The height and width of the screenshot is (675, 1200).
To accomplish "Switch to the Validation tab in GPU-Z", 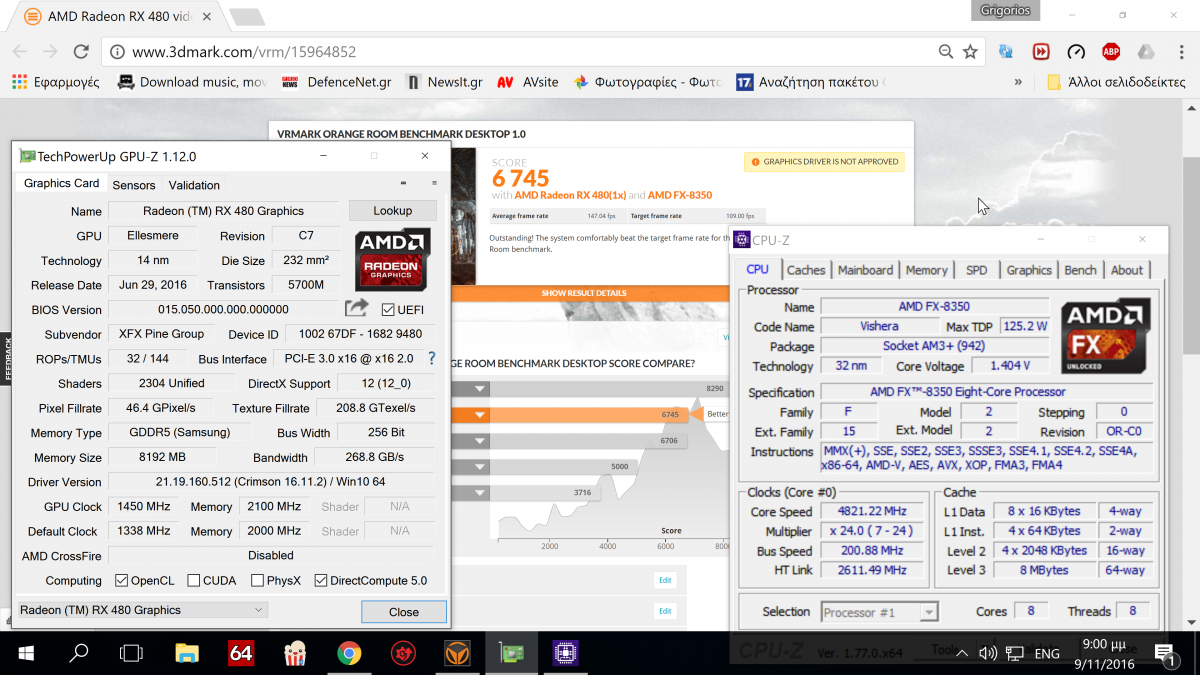I will [x=194, y=185].
